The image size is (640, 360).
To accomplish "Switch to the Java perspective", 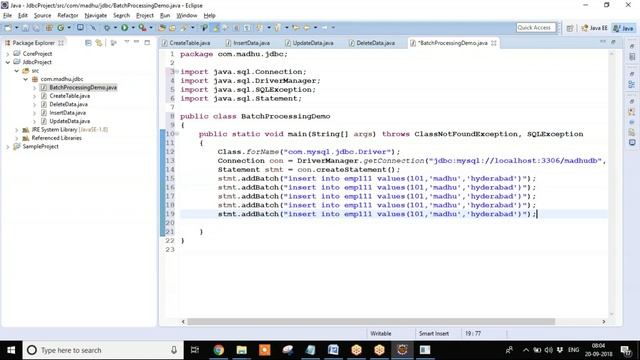I will tap(624, 28).
